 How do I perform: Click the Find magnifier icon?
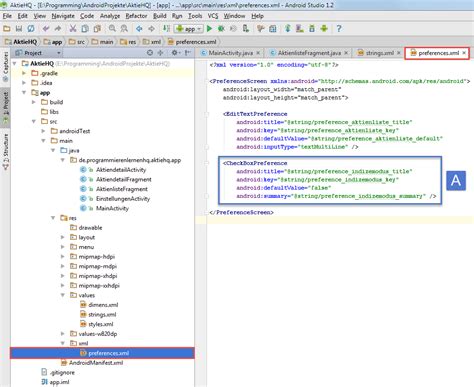click(x=112, y=29)
